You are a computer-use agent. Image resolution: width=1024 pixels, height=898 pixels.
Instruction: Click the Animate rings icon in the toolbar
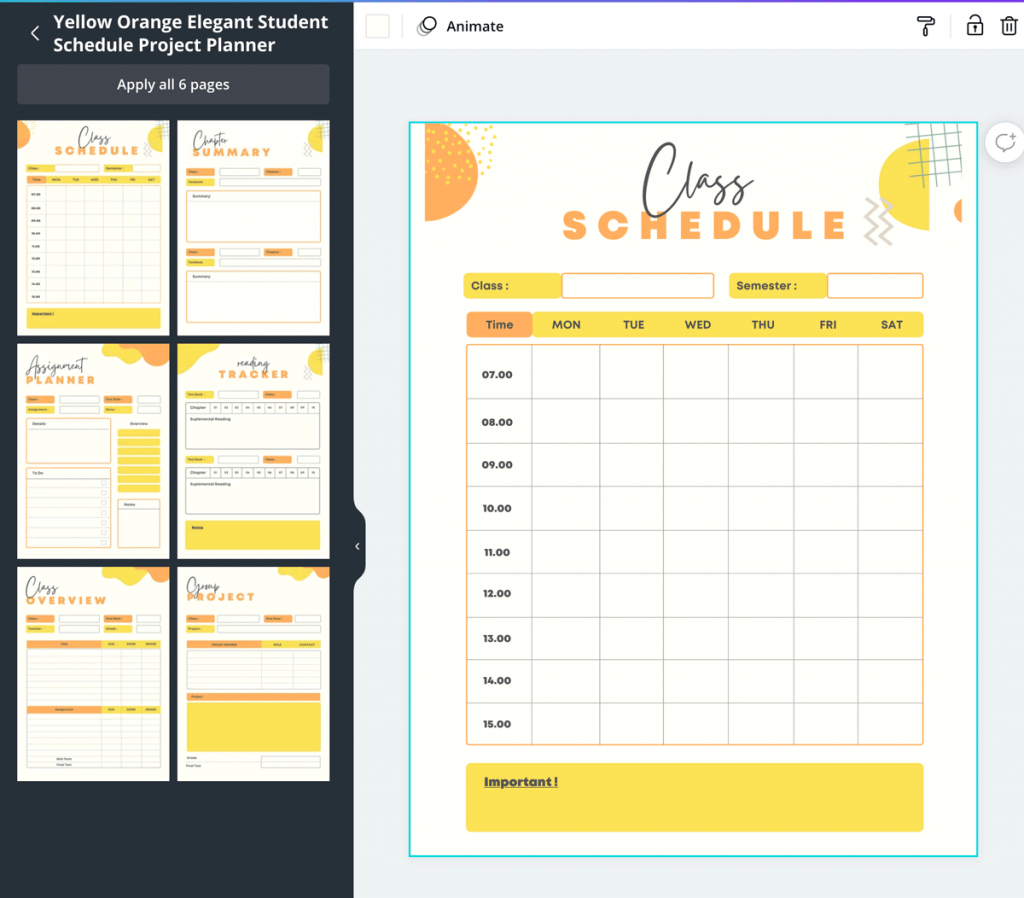(428, 26)
